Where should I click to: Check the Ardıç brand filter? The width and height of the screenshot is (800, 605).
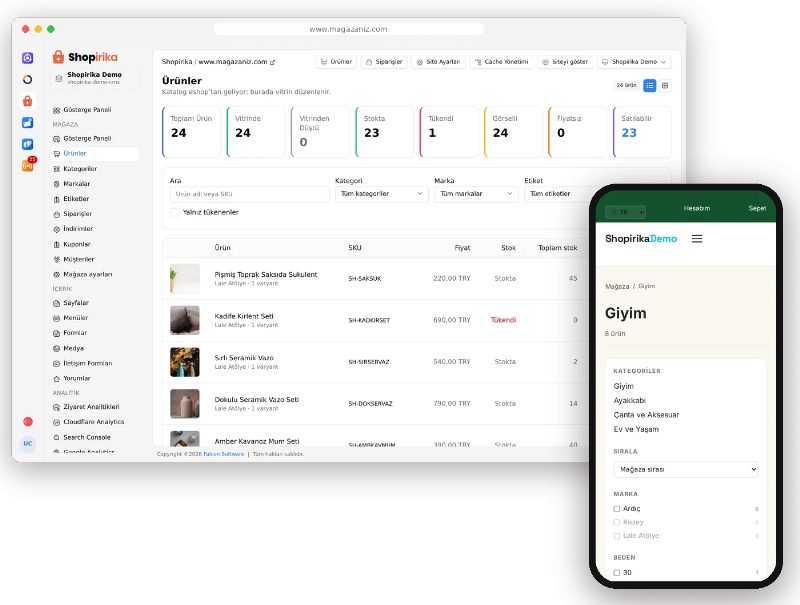[x=617, y=509]
